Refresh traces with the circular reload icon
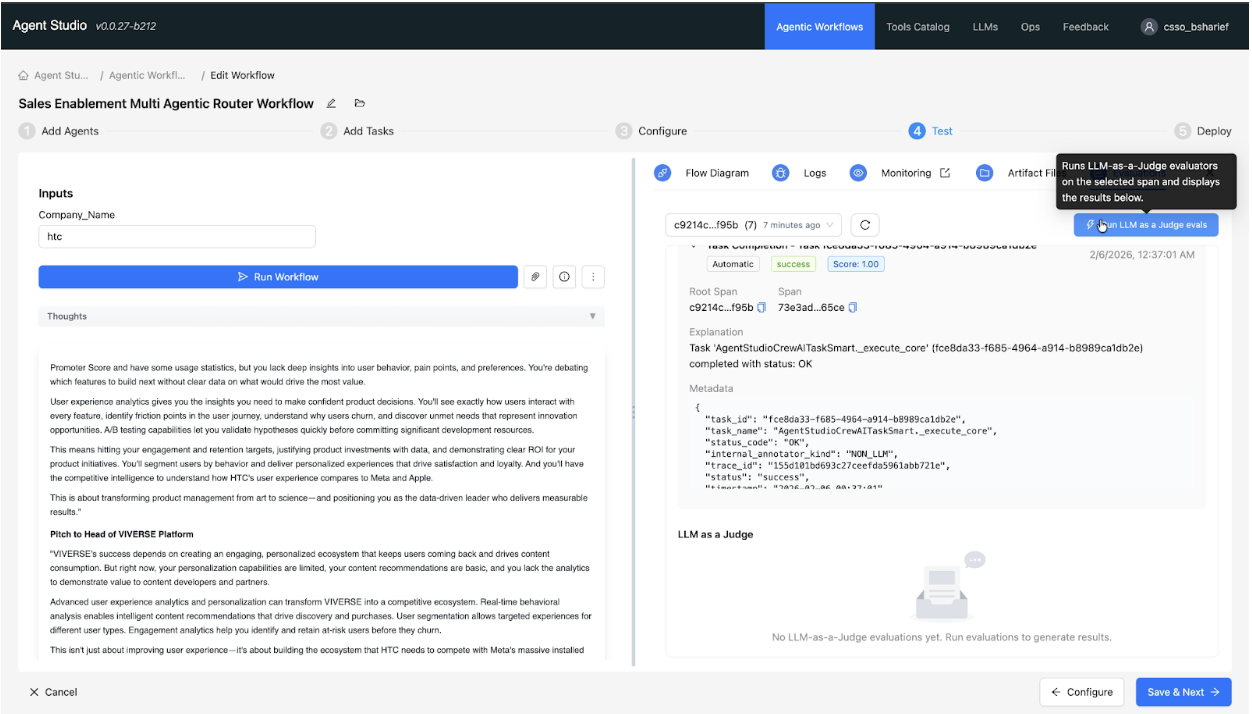 click(x=865, y=225)
